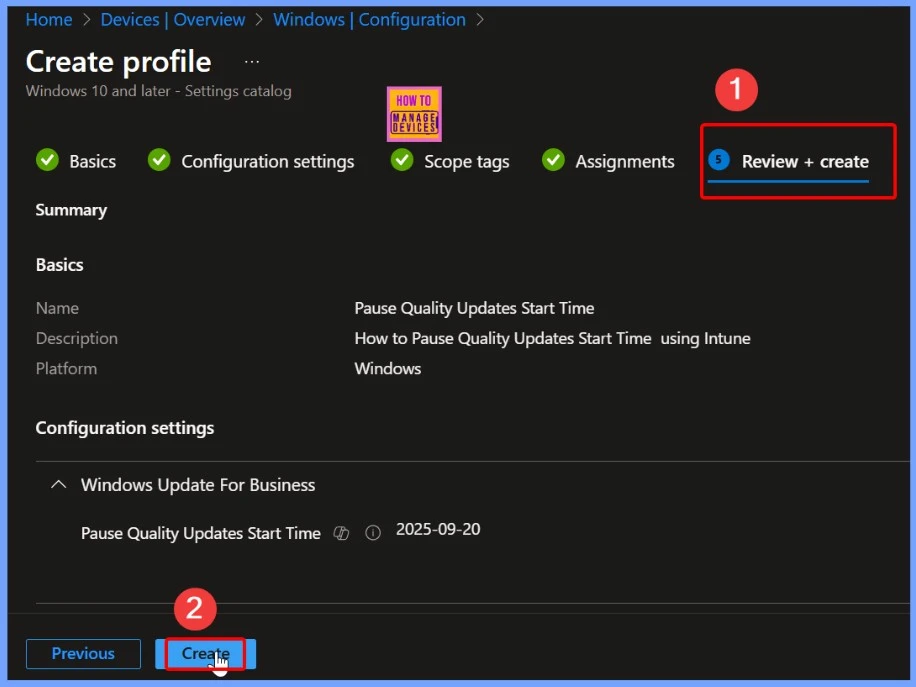The width and height of the screenshot is (916, 687).
Task: Open the info icon for Pause Quality Updates
Action: click(373, 533)
